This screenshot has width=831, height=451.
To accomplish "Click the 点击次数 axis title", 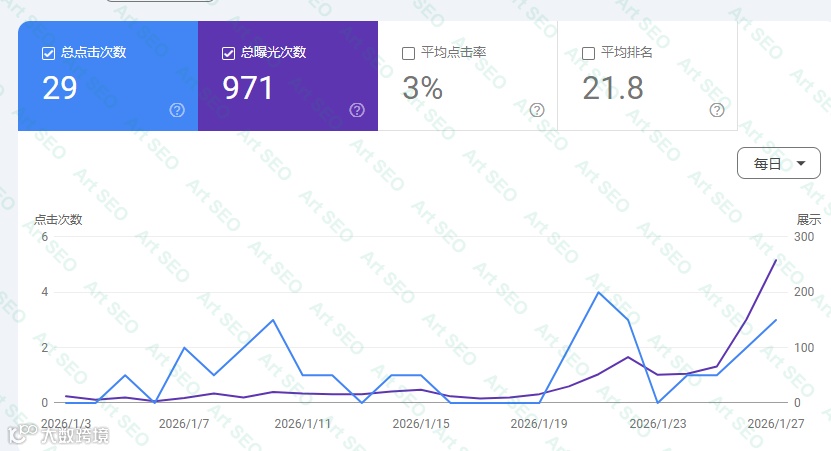I will pos(58,219).
